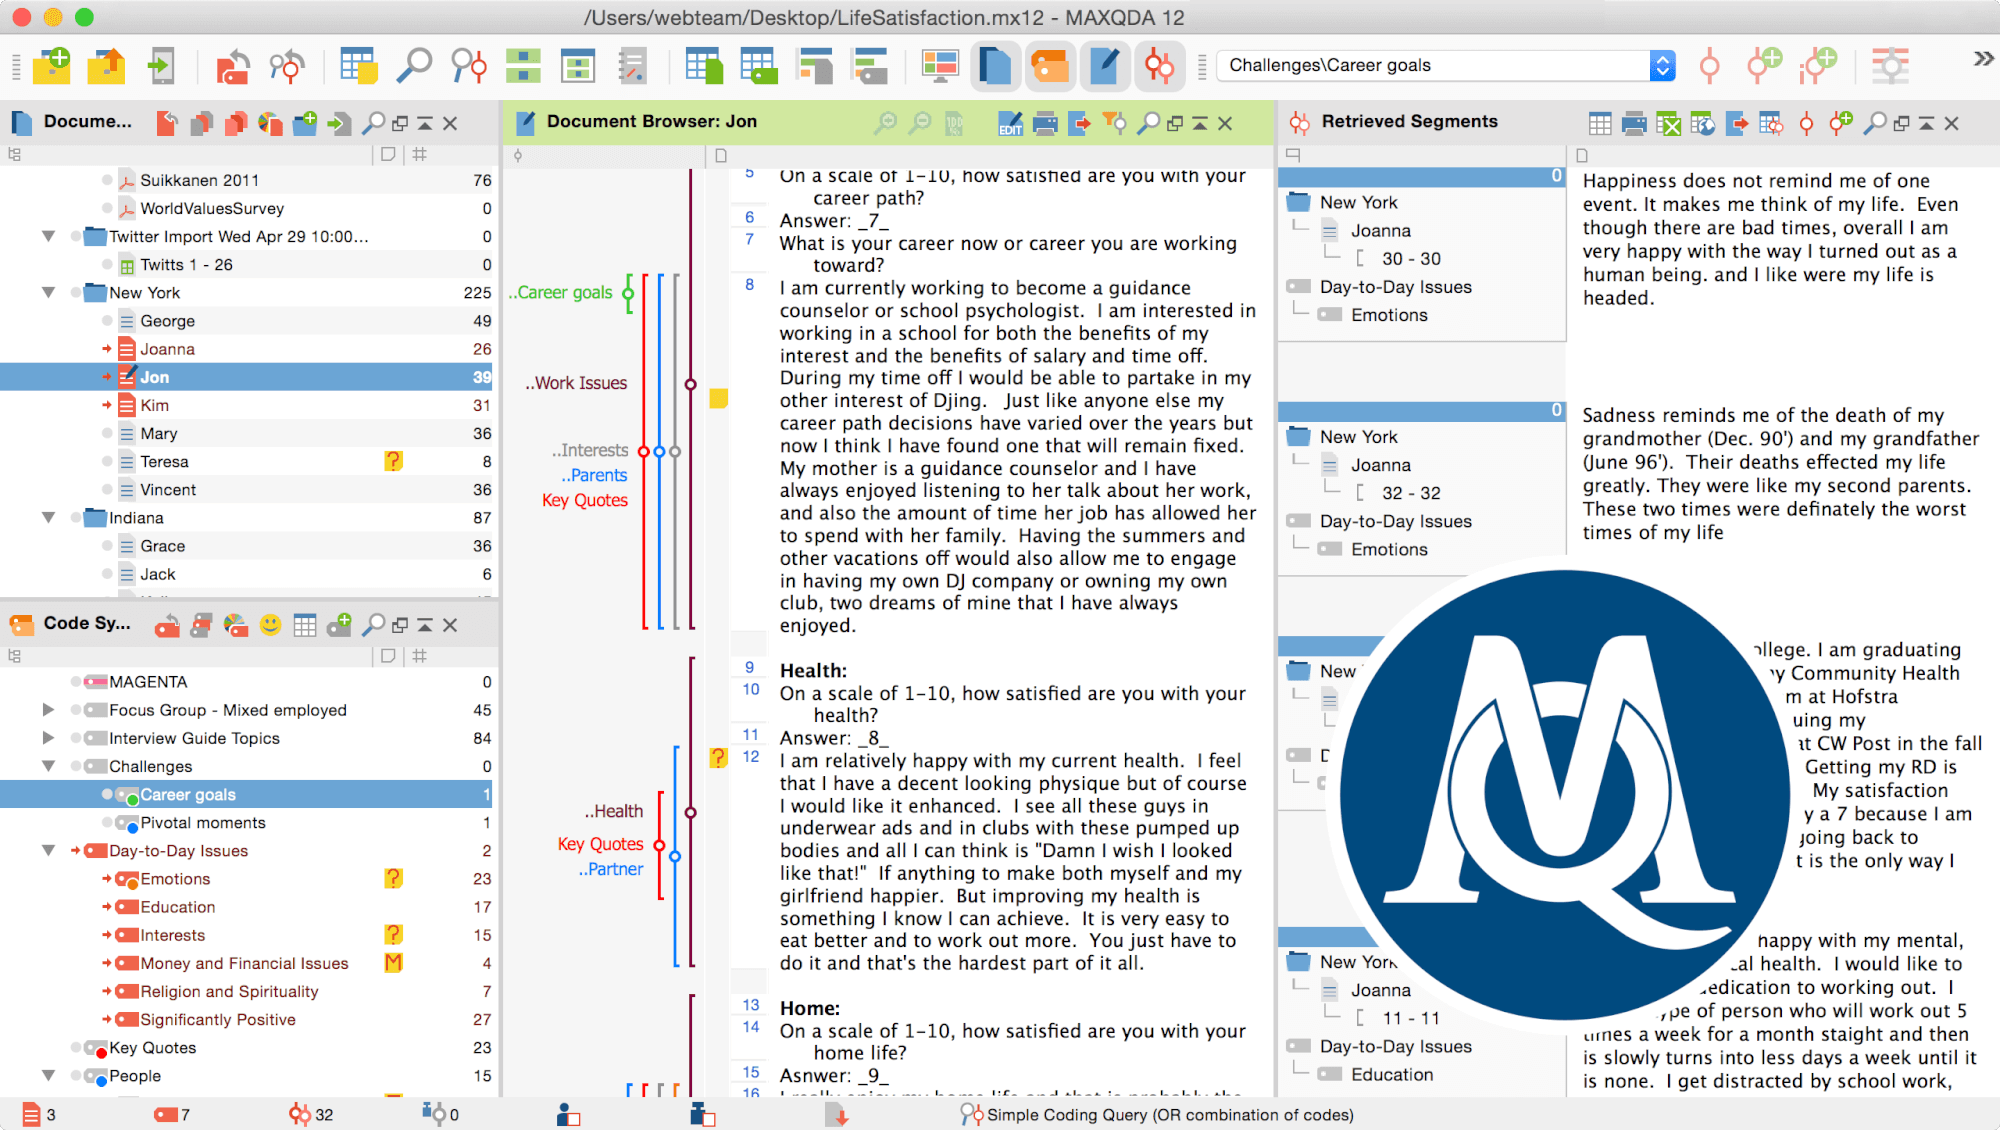Export retrieved segments to Excel
Image resolution: width=2000 pixels, height=1130 pixels.
point(1668,123)
